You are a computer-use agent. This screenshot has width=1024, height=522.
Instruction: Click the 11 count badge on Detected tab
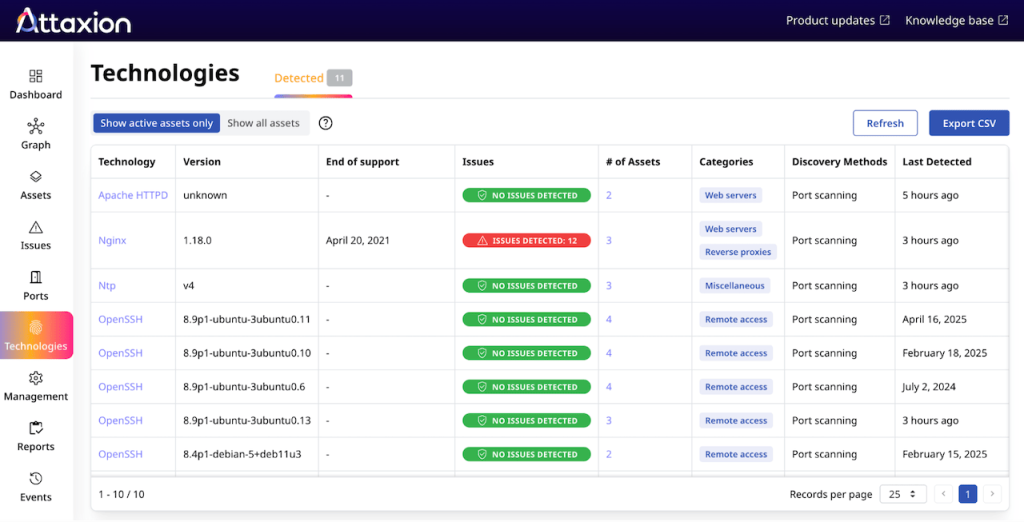(340, 78)
